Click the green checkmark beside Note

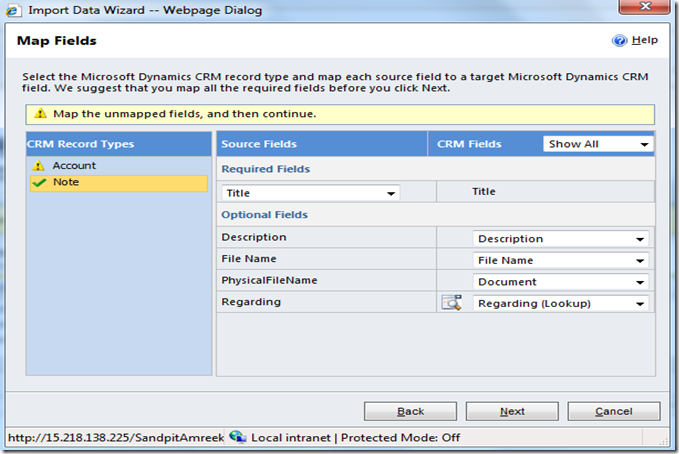39,182
